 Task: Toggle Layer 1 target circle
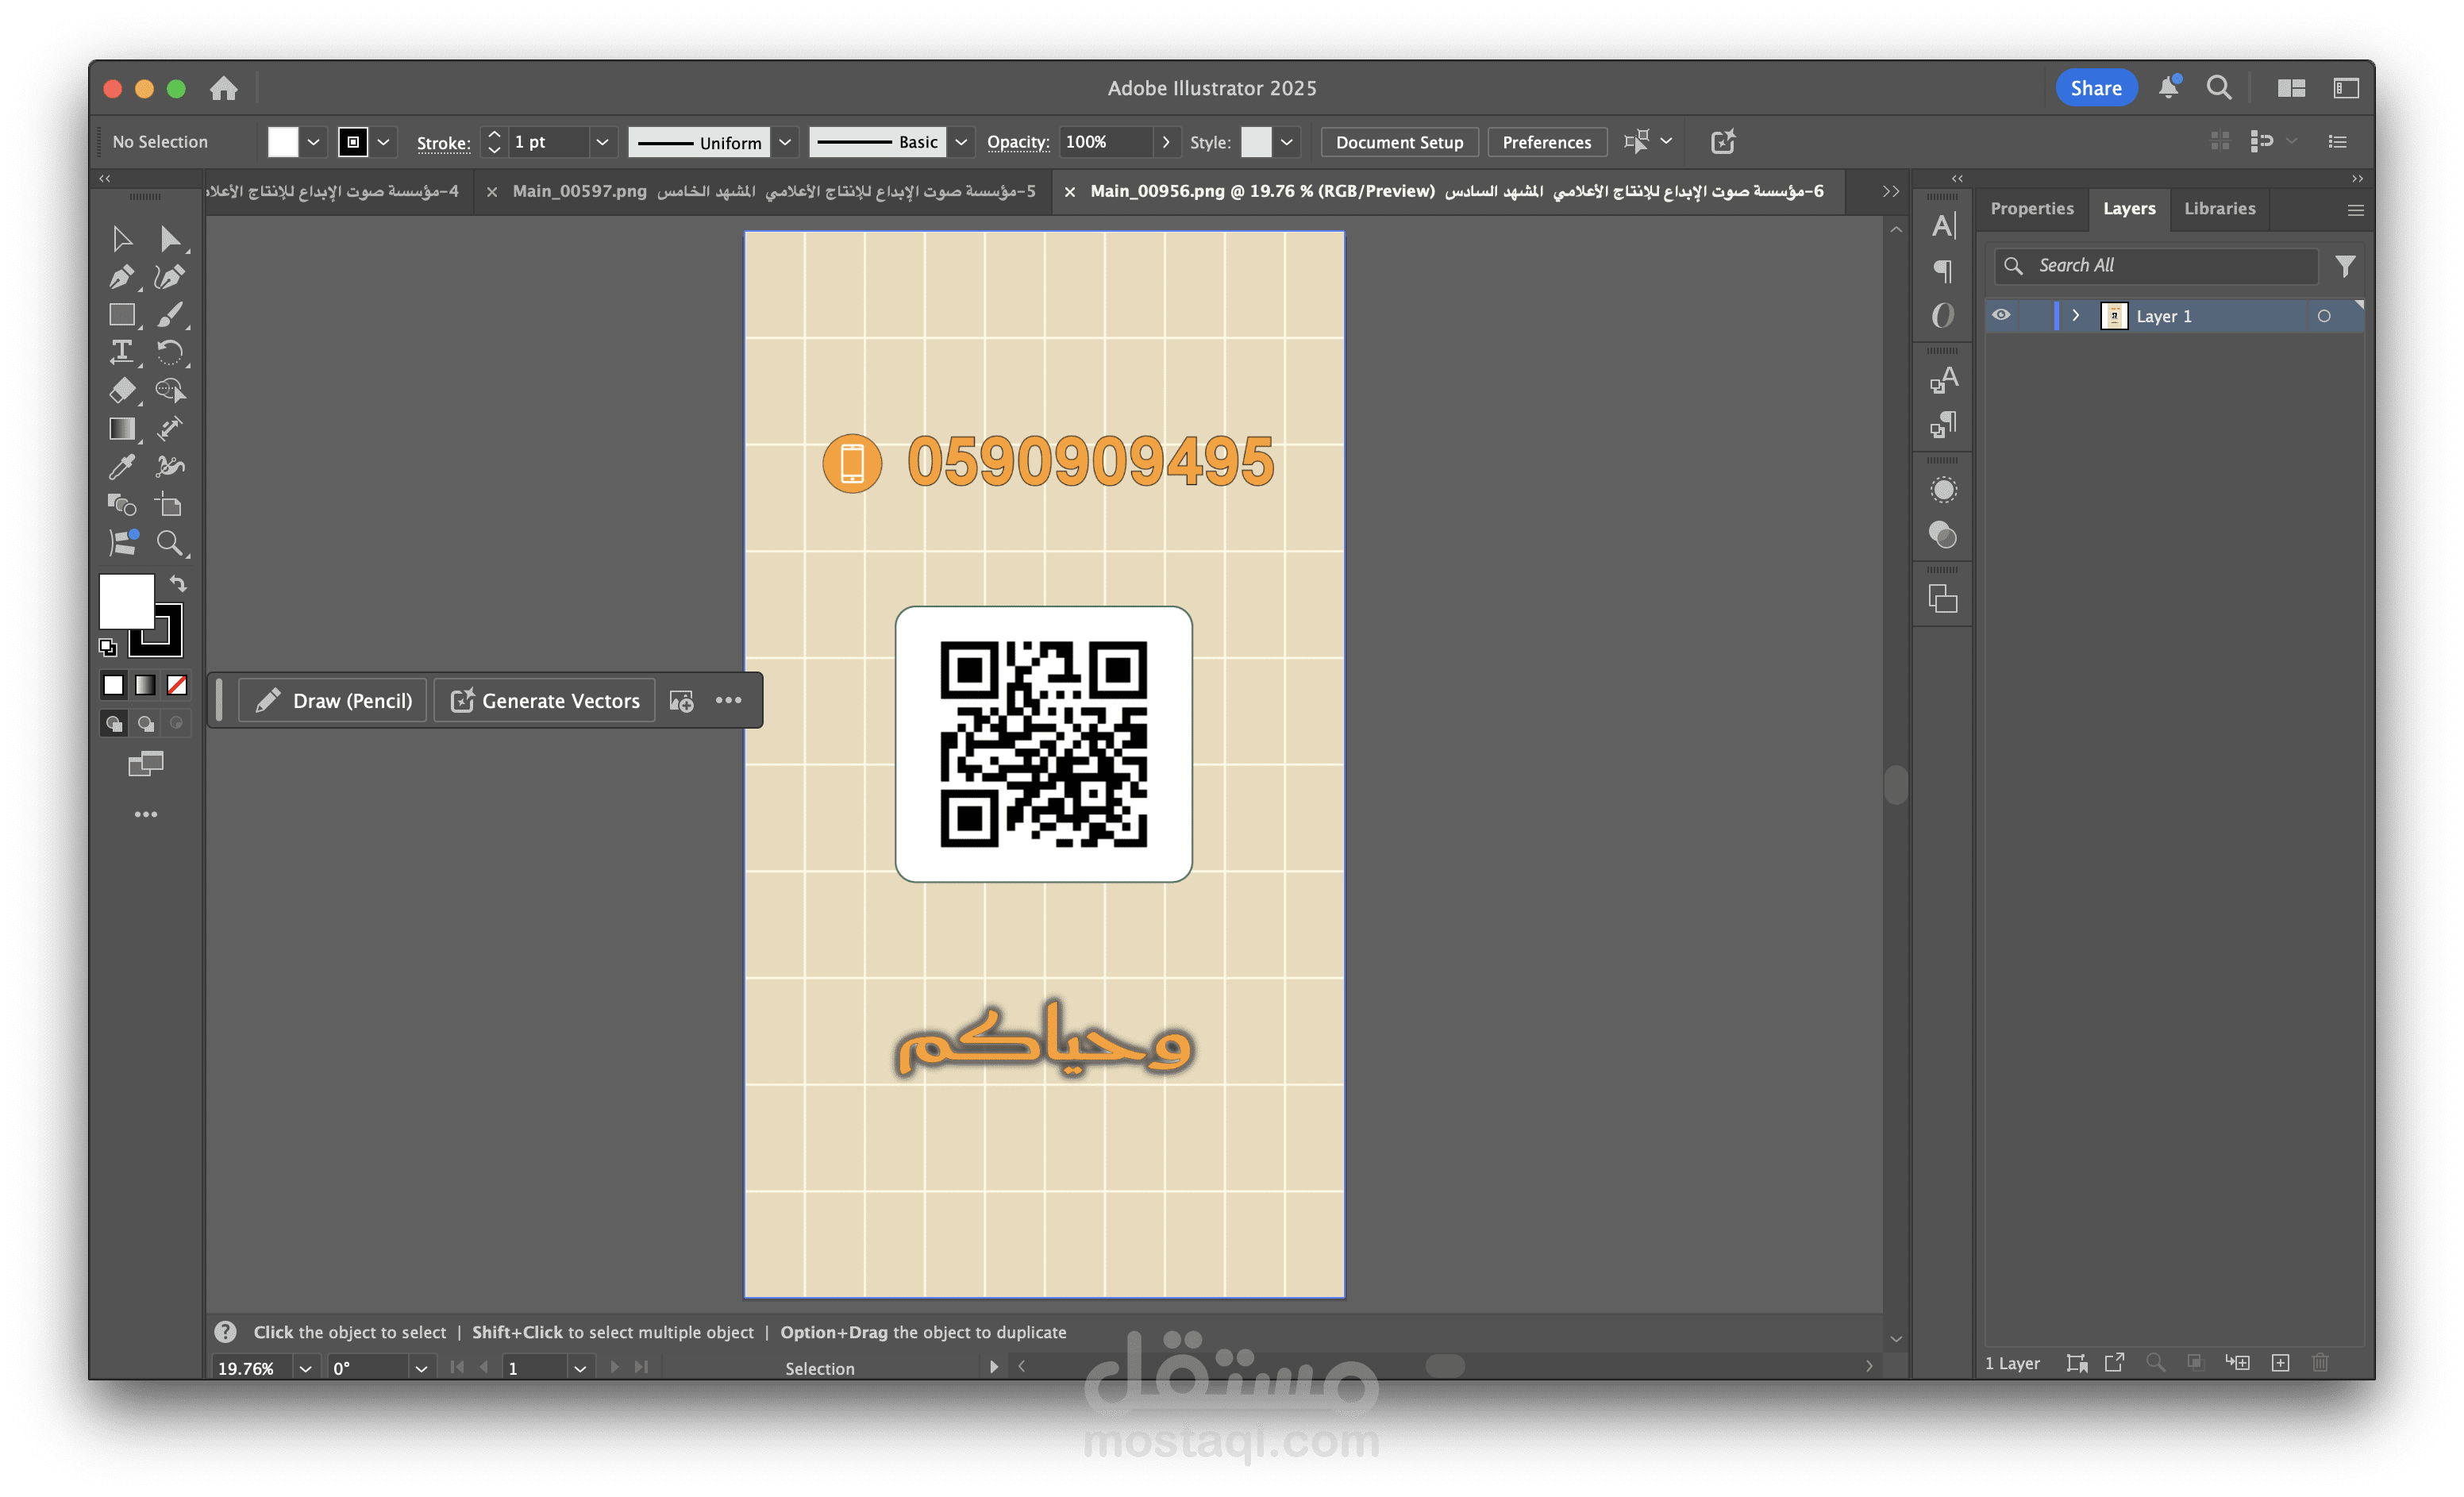[x=2324, y=316]
